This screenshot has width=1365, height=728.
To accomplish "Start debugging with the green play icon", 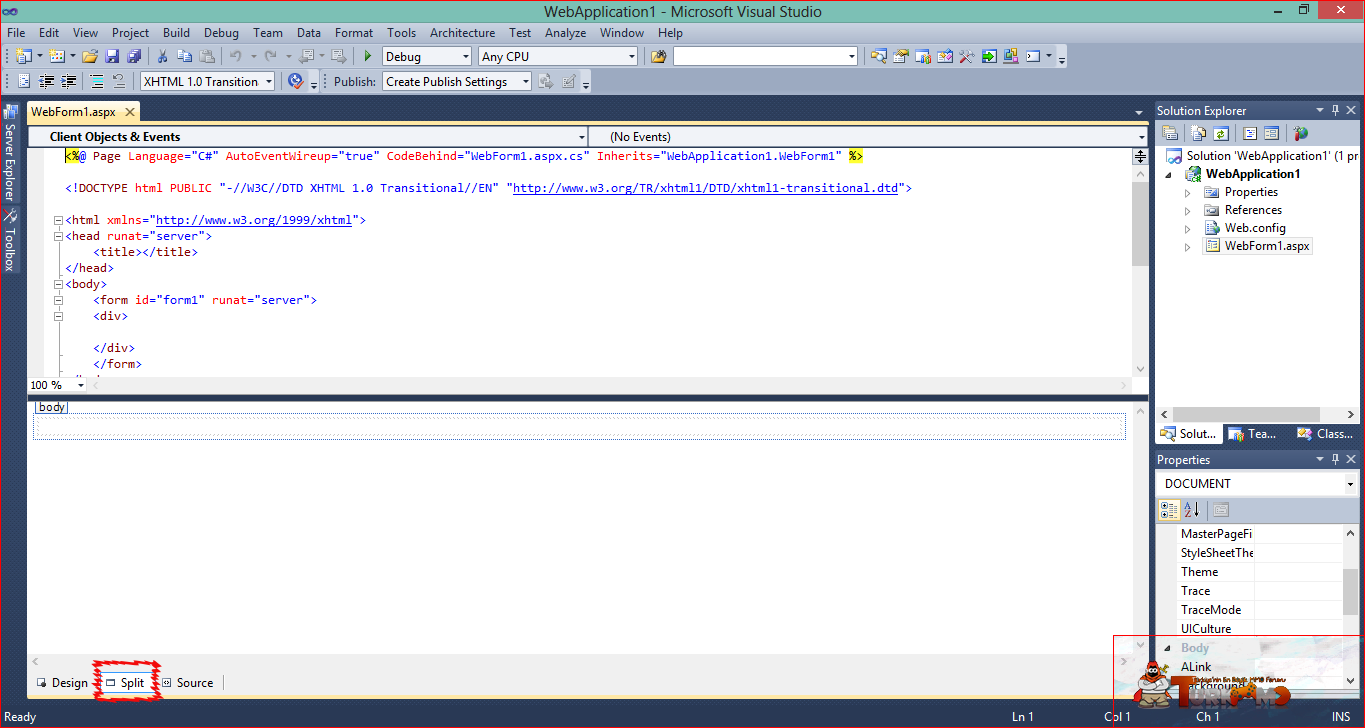I will (x=368, y=57).
